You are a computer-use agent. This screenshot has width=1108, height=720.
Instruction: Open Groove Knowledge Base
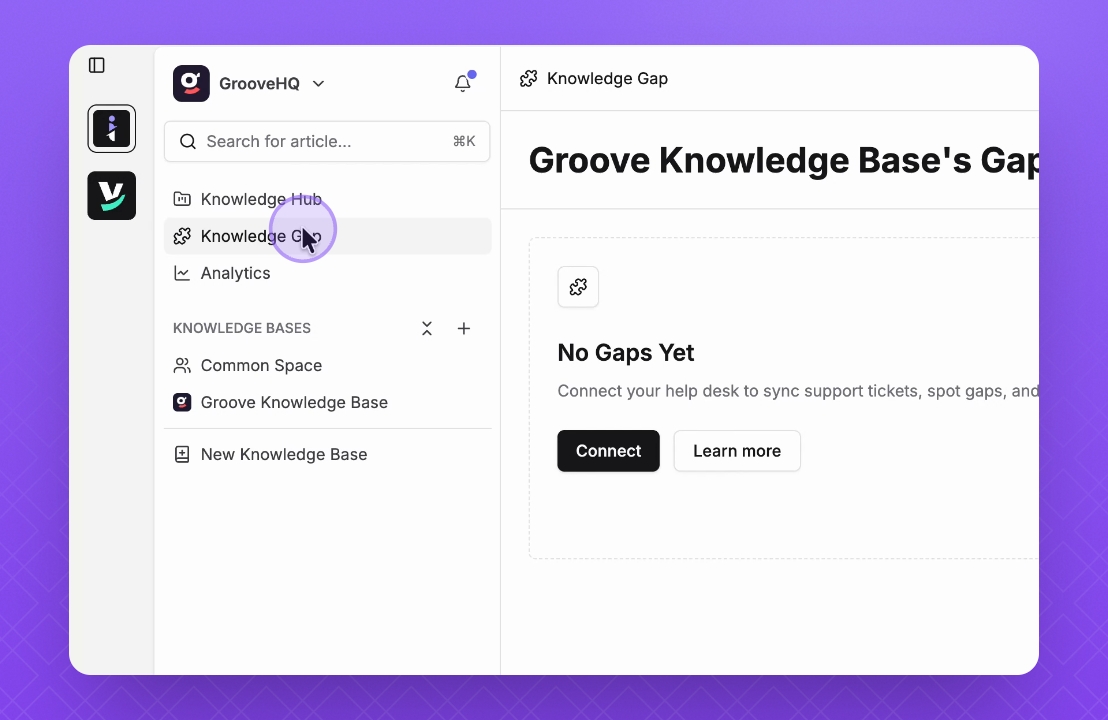327,402
